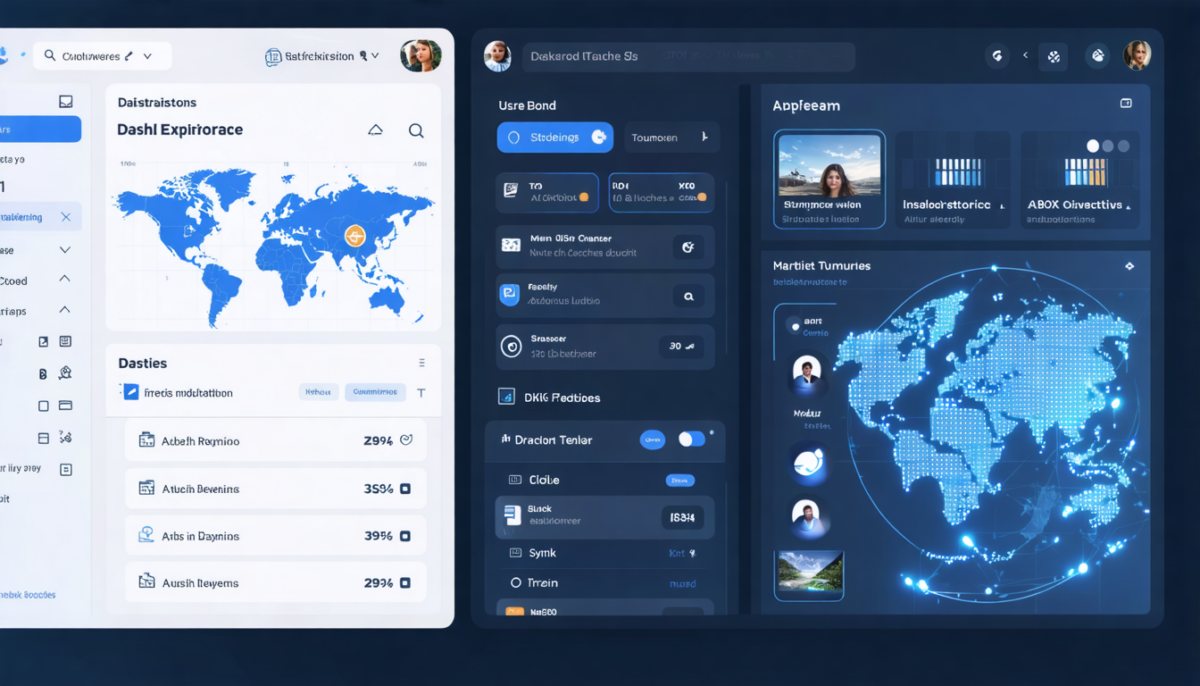
Task: Click the dark dashboard top-left avatar
Action: coord(497,56)
